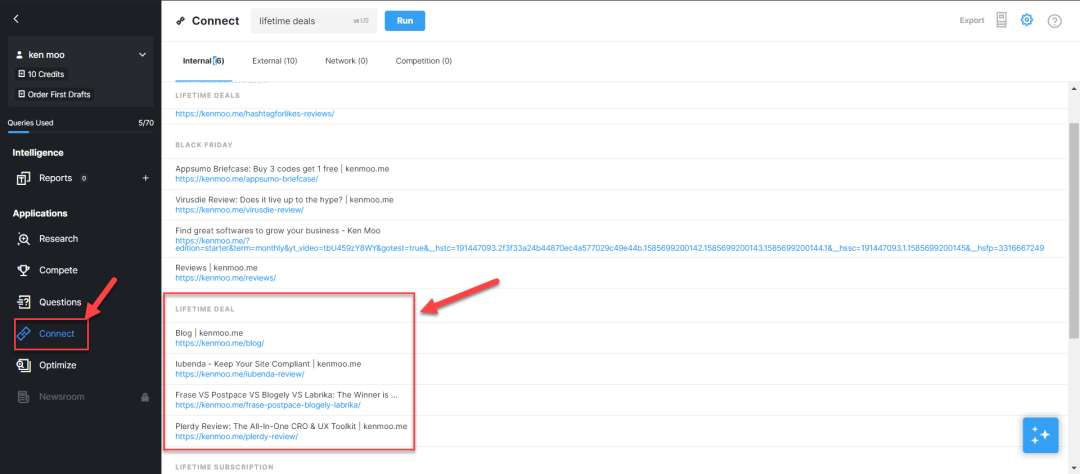Click the Compete trophy icon
This screenshot has width=1080, height=474.
click(23, 270)
